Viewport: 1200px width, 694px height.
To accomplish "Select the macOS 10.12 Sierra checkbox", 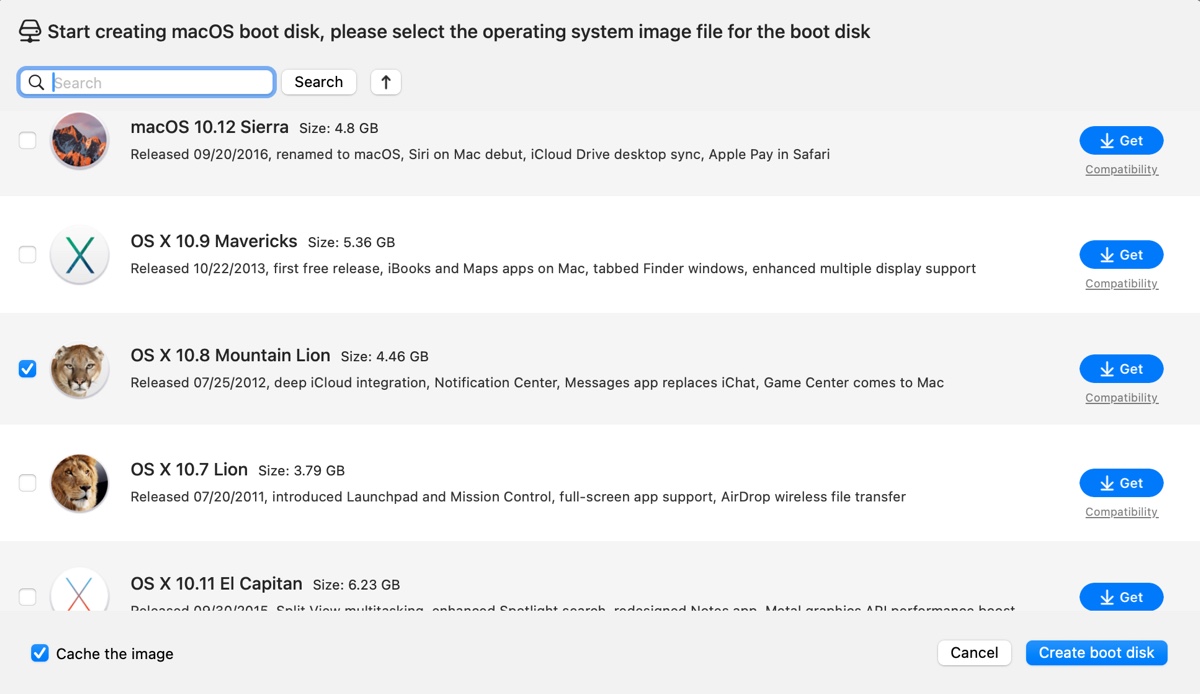I will point(28,141).
